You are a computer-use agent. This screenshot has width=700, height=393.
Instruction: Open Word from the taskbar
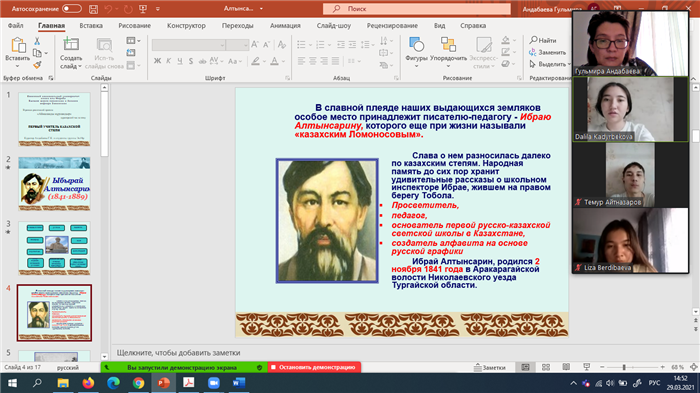click(x=238, y=383)
